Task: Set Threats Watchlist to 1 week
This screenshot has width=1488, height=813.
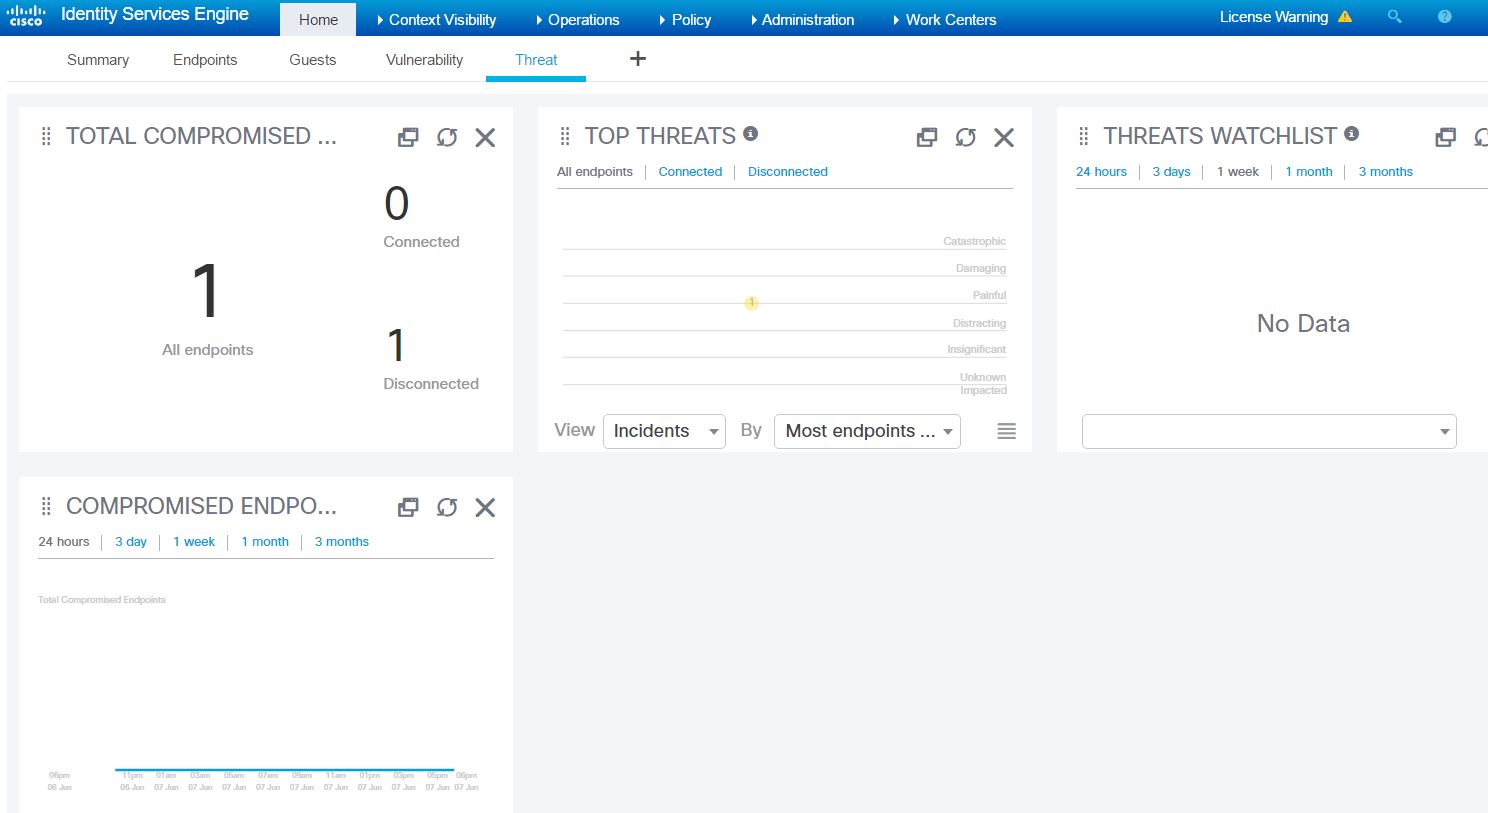Action: point(1238,172)
